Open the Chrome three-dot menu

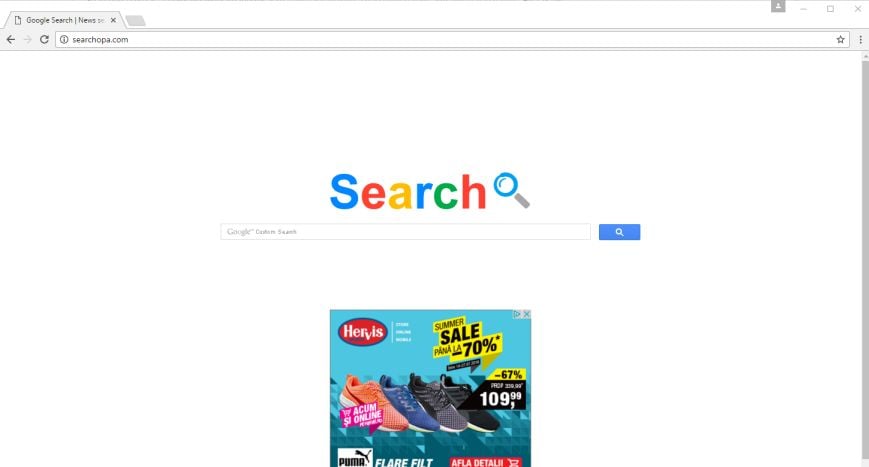[860, 39]
